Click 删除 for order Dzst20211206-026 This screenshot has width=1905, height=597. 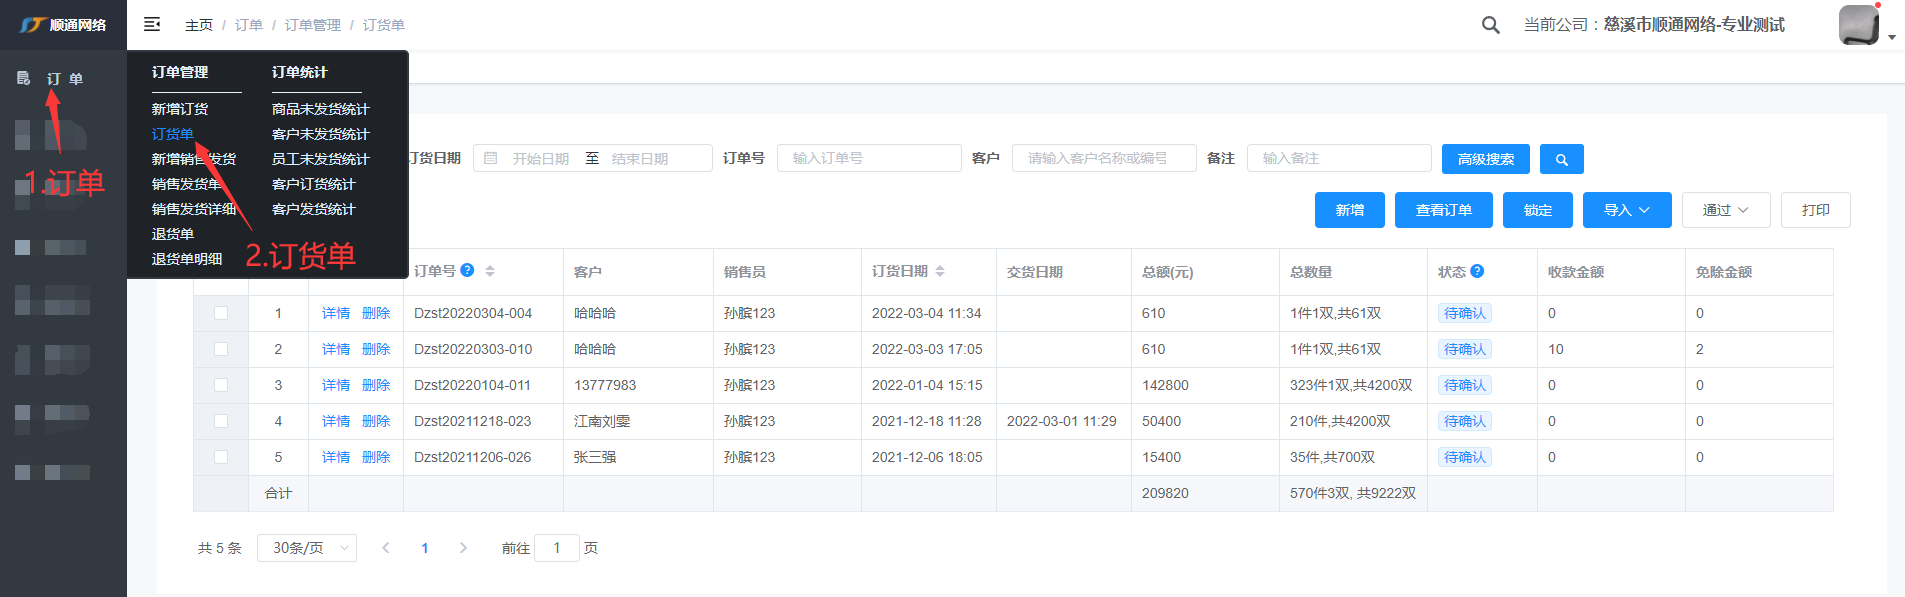pyautogui.click(x=376, y=457)
